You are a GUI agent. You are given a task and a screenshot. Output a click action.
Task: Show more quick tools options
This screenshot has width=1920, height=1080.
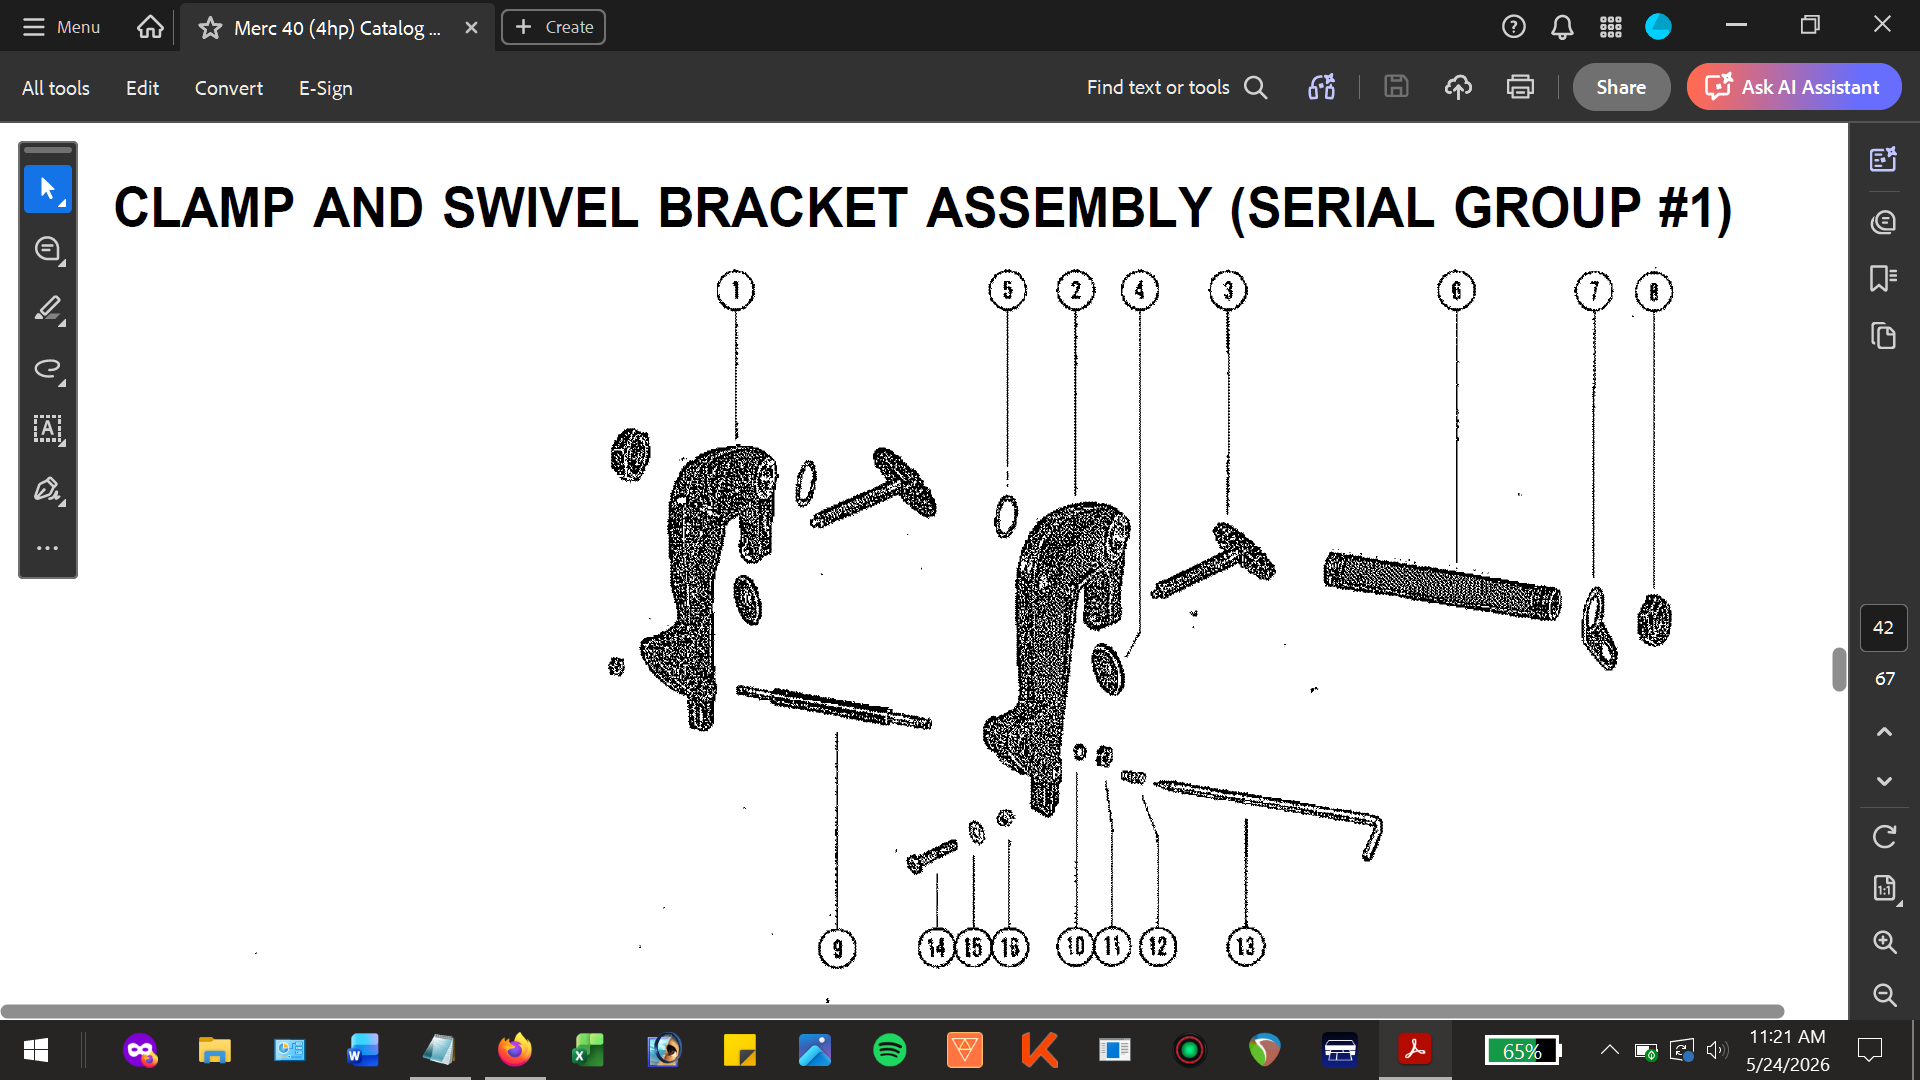pyautogui.click(x=47, y=548)
